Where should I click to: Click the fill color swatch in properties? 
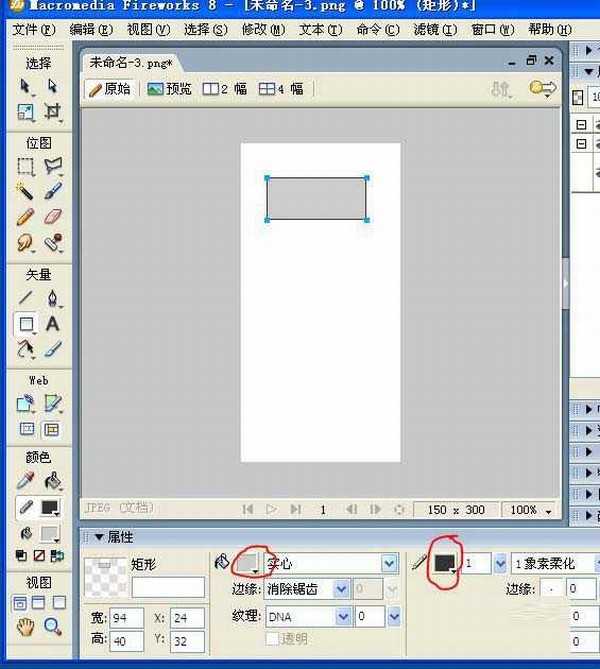point(244,564)
